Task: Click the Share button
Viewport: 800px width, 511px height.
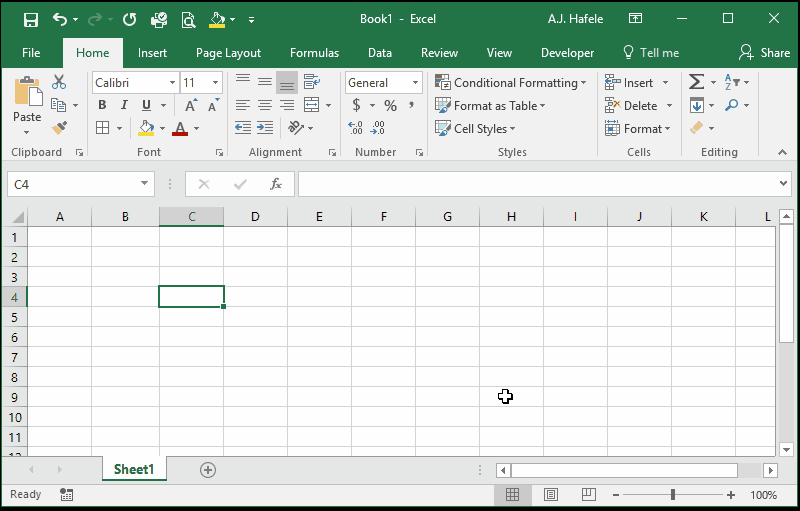Action: click(764, 53)
